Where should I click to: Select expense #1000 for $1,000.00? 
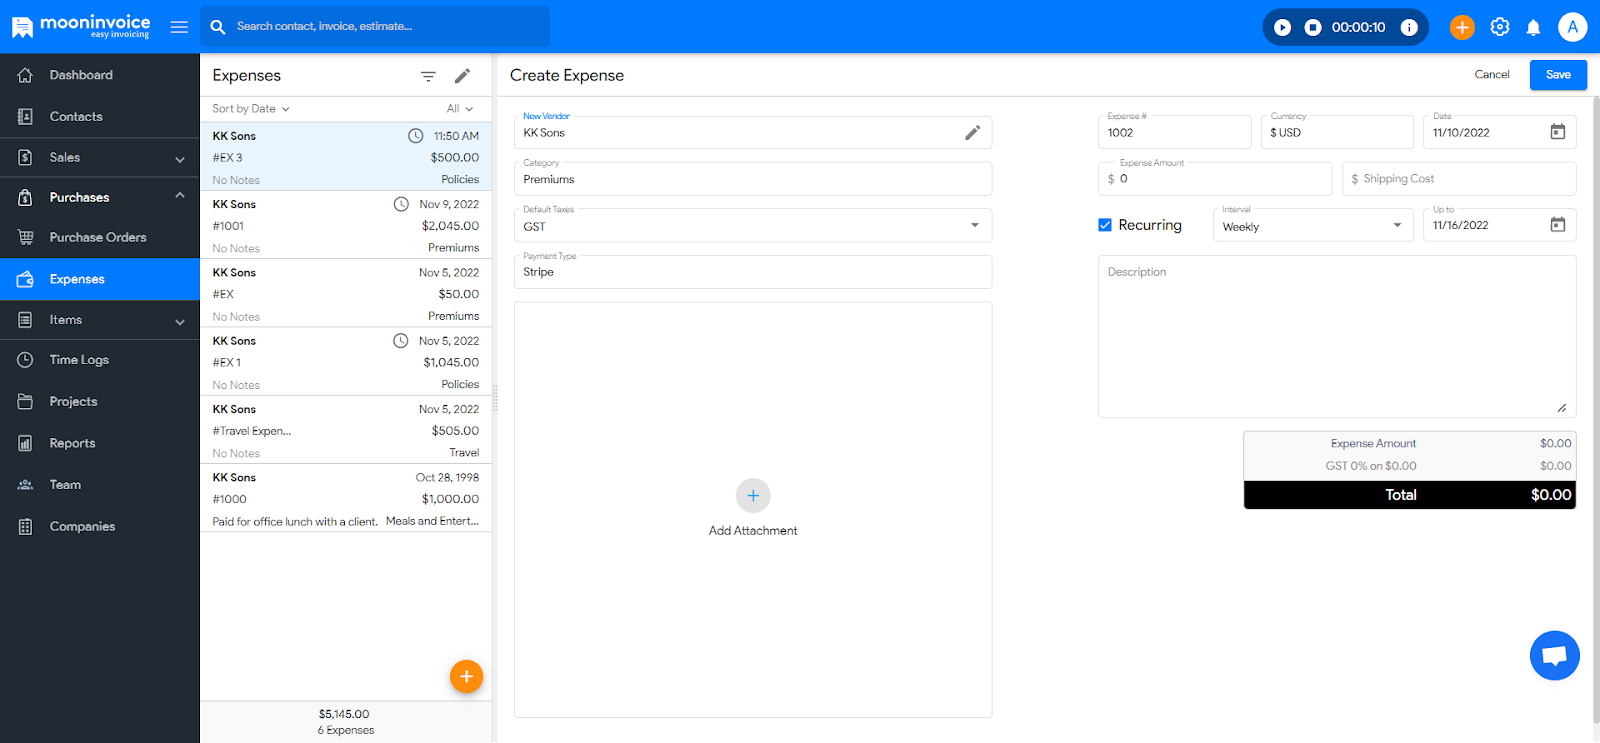[x=346, y=499]
